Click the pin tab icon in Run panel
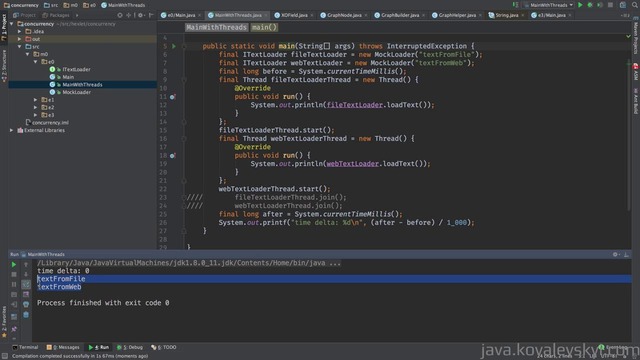The width and height of the screenshot is (640, 360). tap(13, 329)
